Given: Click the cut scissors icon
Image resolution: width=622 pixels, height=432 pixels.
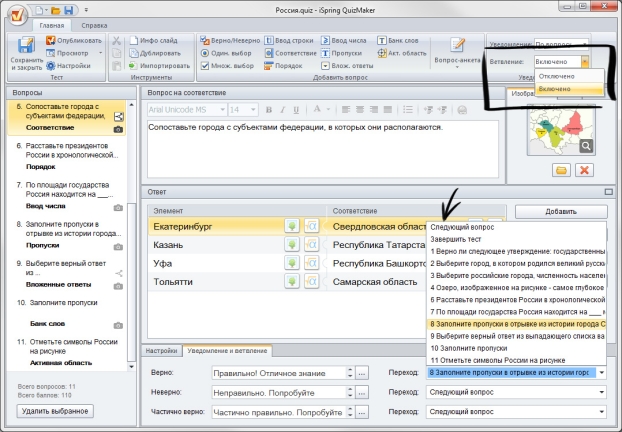Looking at the screenshot, I should click(x=116, y=40).
